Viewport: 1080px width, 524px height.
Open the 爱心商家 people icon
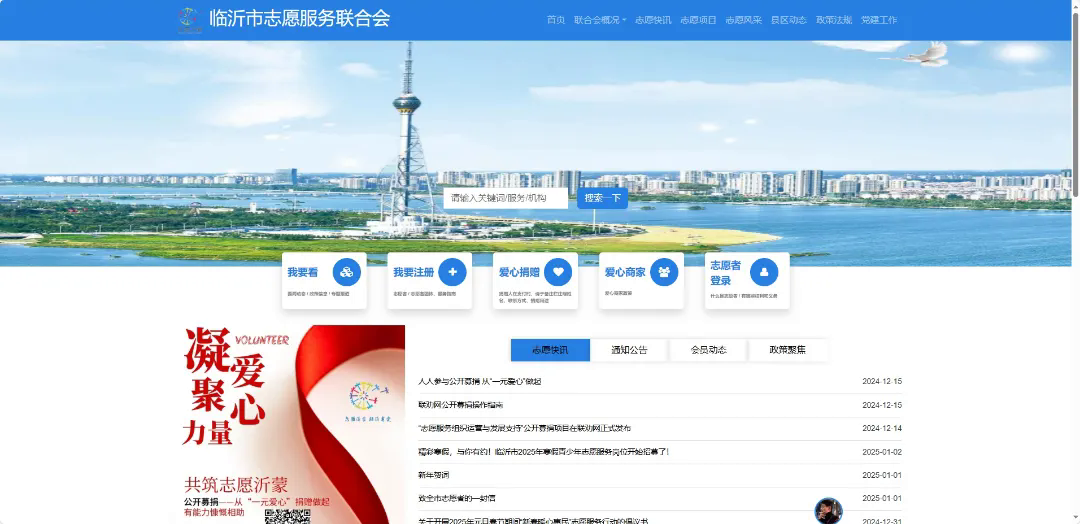click(x=664, y=272)
